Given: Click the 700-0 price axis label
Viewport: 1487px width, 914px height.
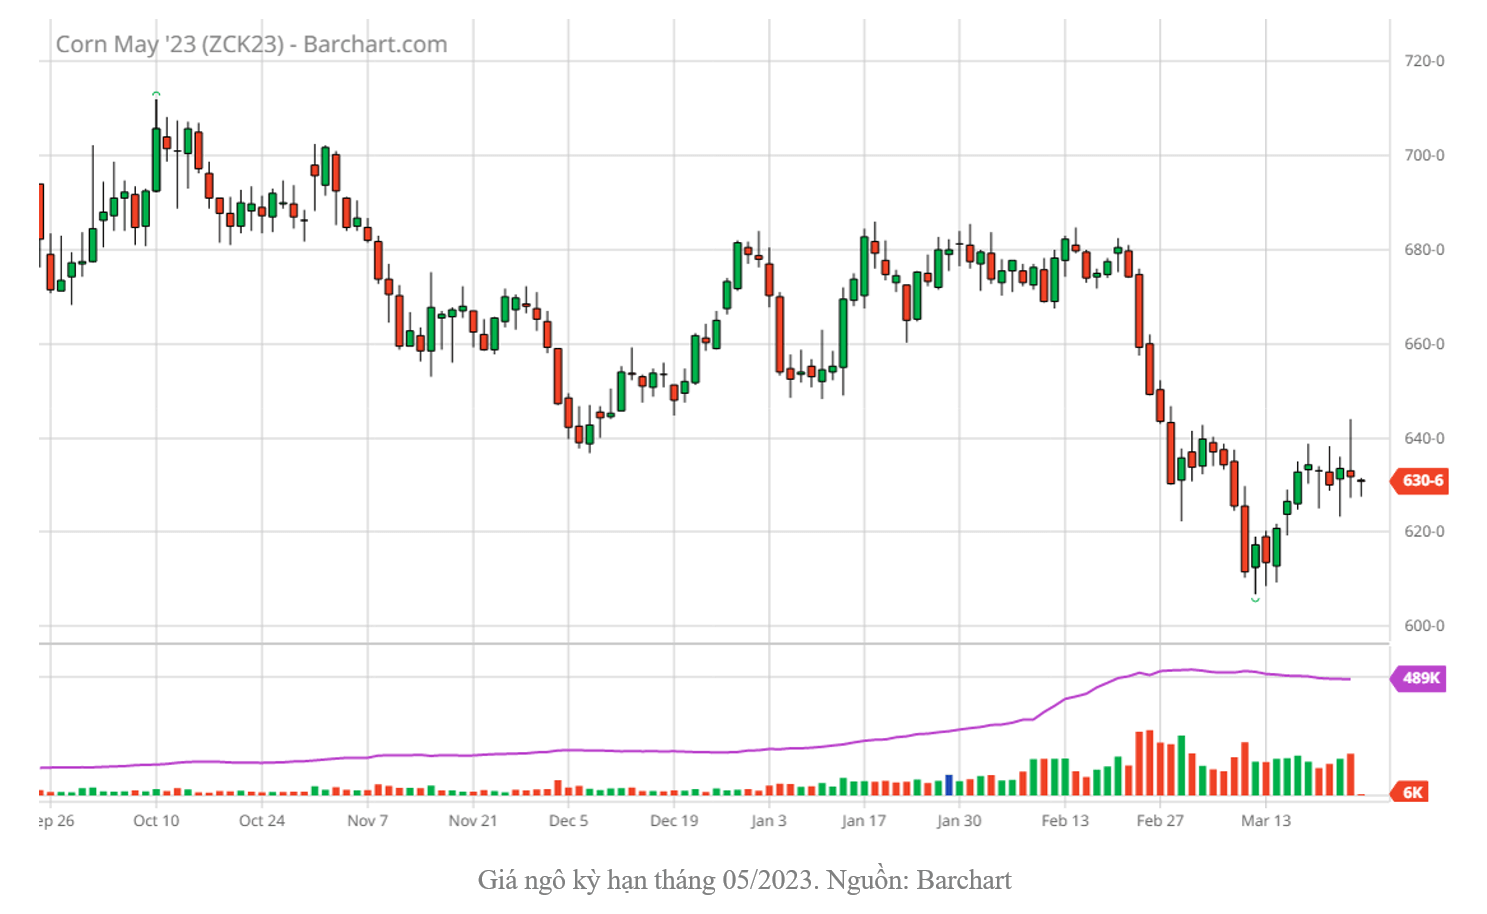Looking at the screenshot, I should pos(1424,155).
